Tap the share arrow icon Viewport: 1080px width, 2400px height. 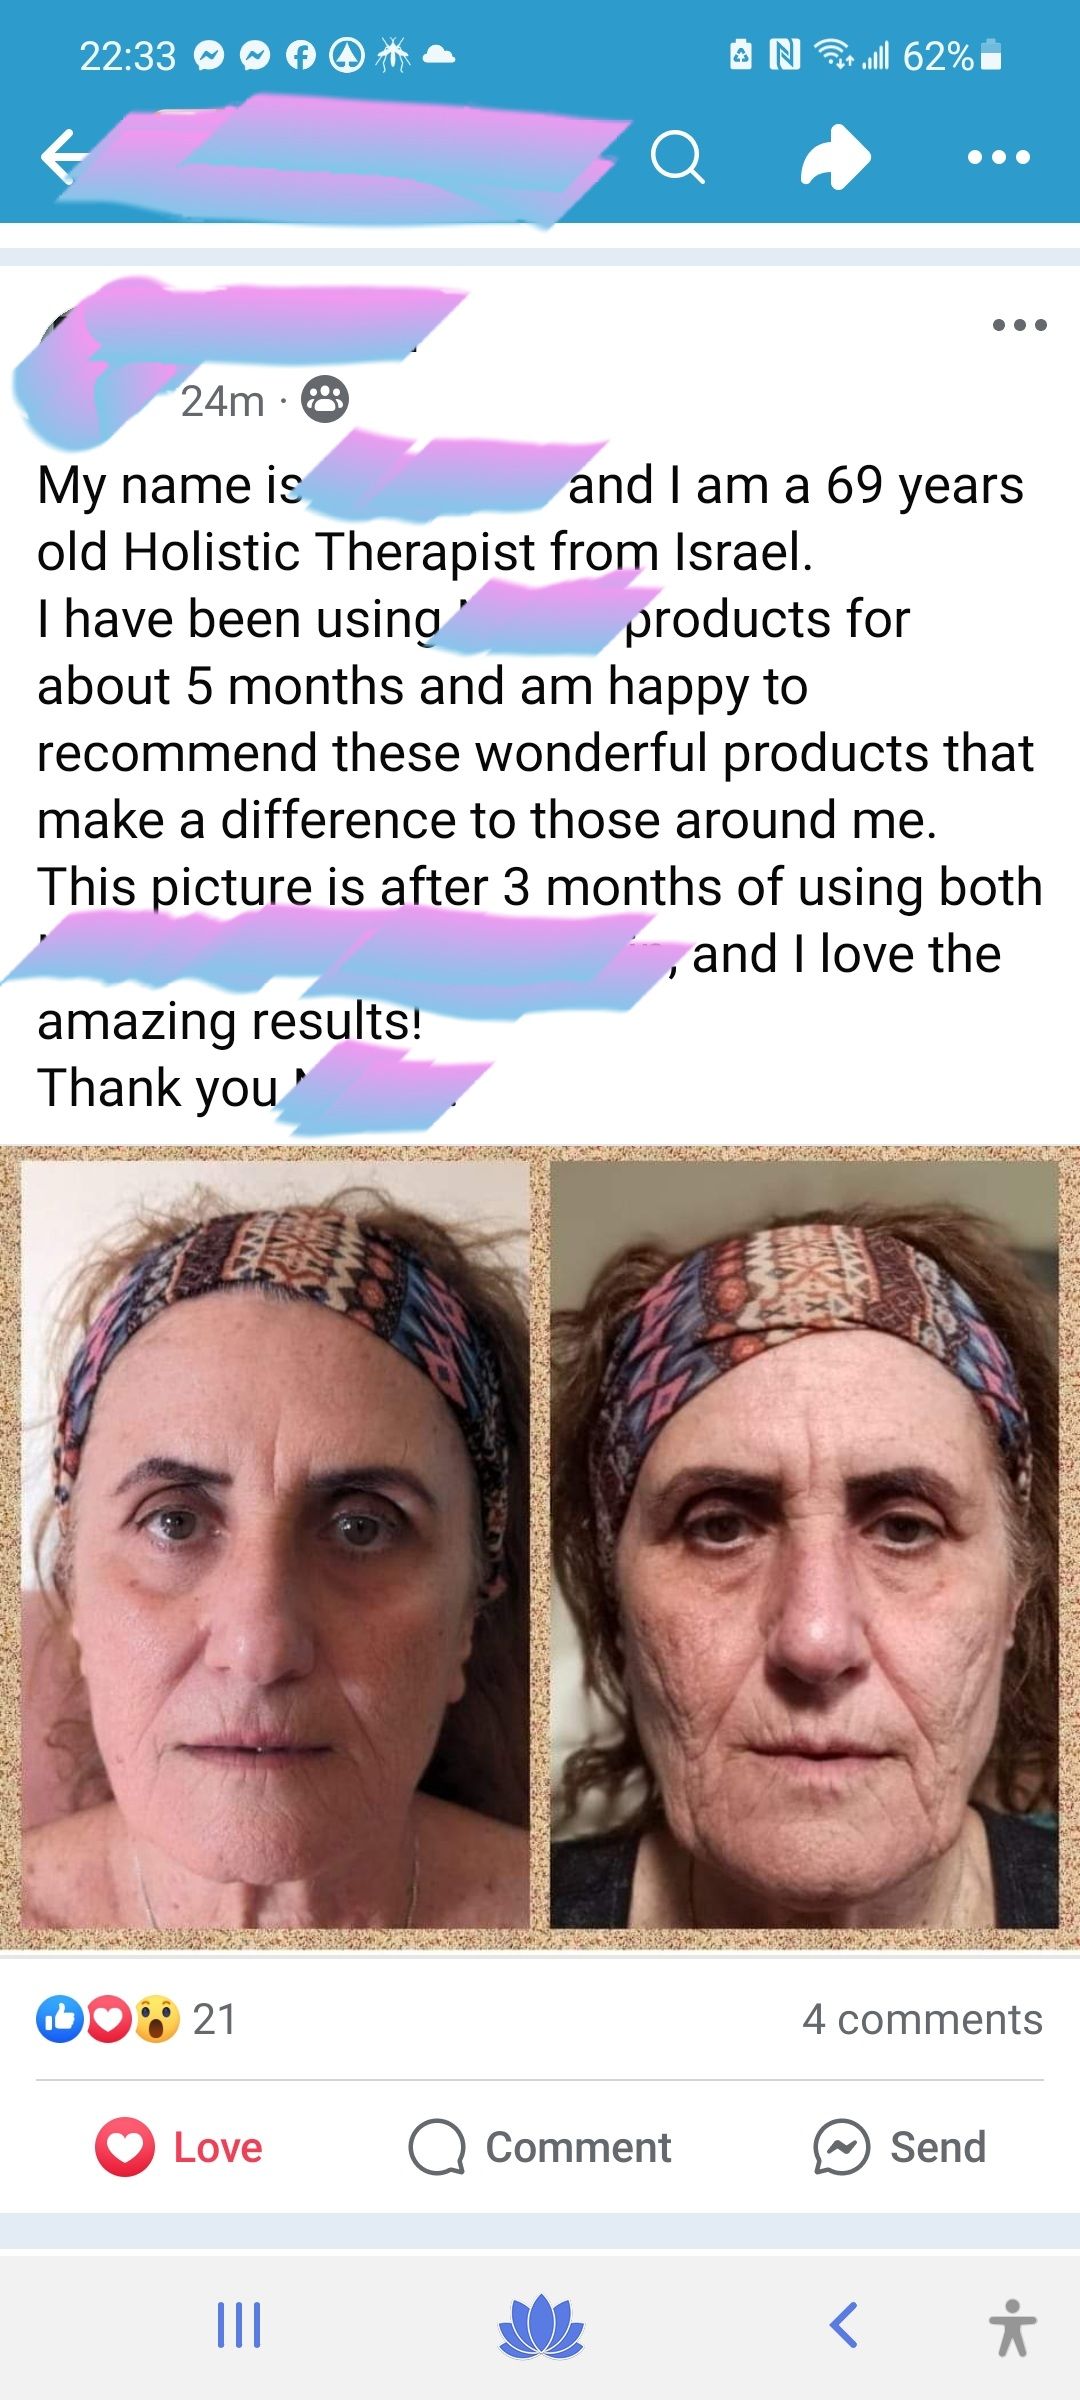[836, 157]
